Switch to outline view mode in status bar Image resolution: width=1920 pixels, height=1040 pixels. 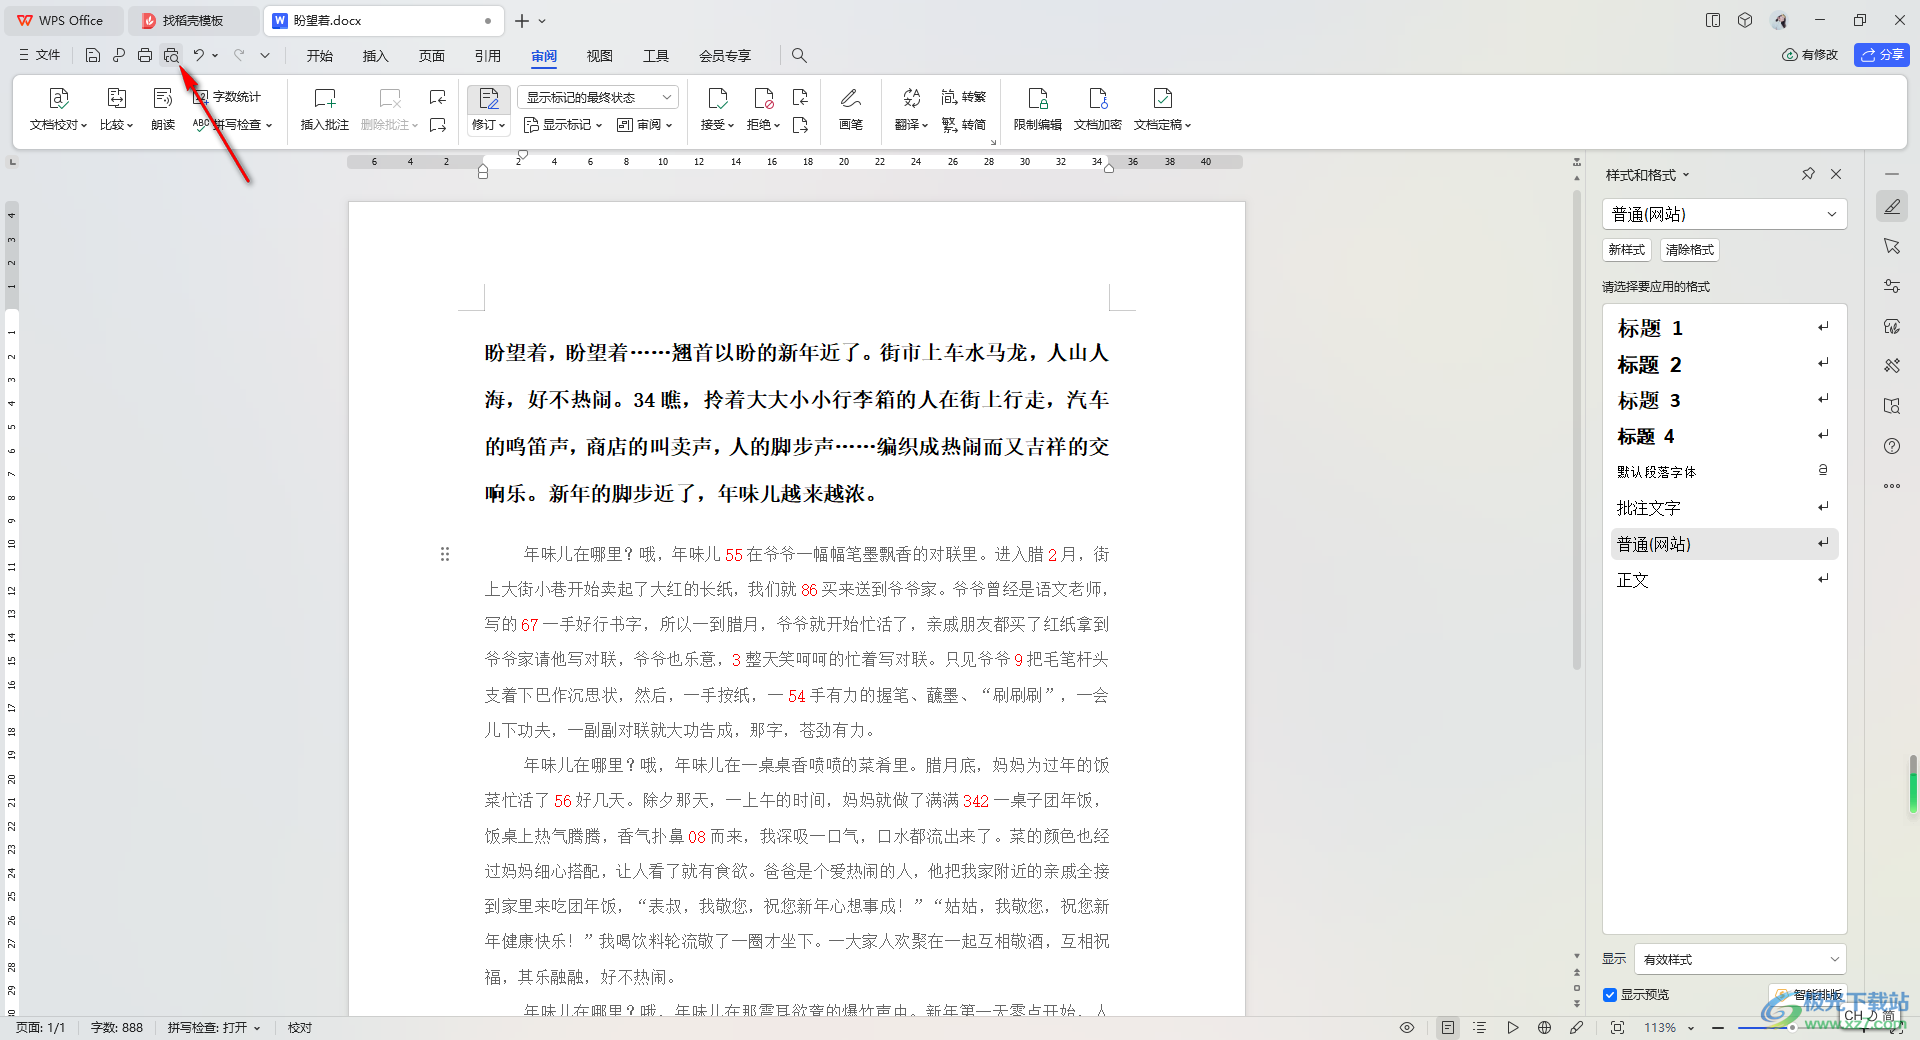1480,1027
